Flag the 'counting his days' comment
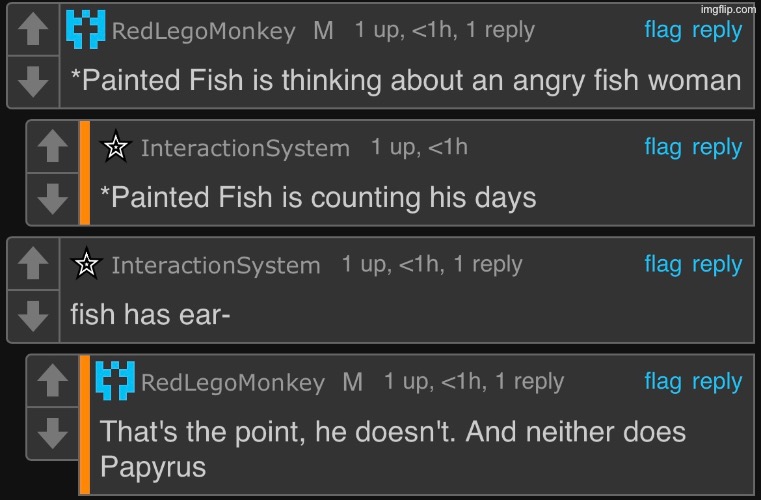 [x=663, y=147]
